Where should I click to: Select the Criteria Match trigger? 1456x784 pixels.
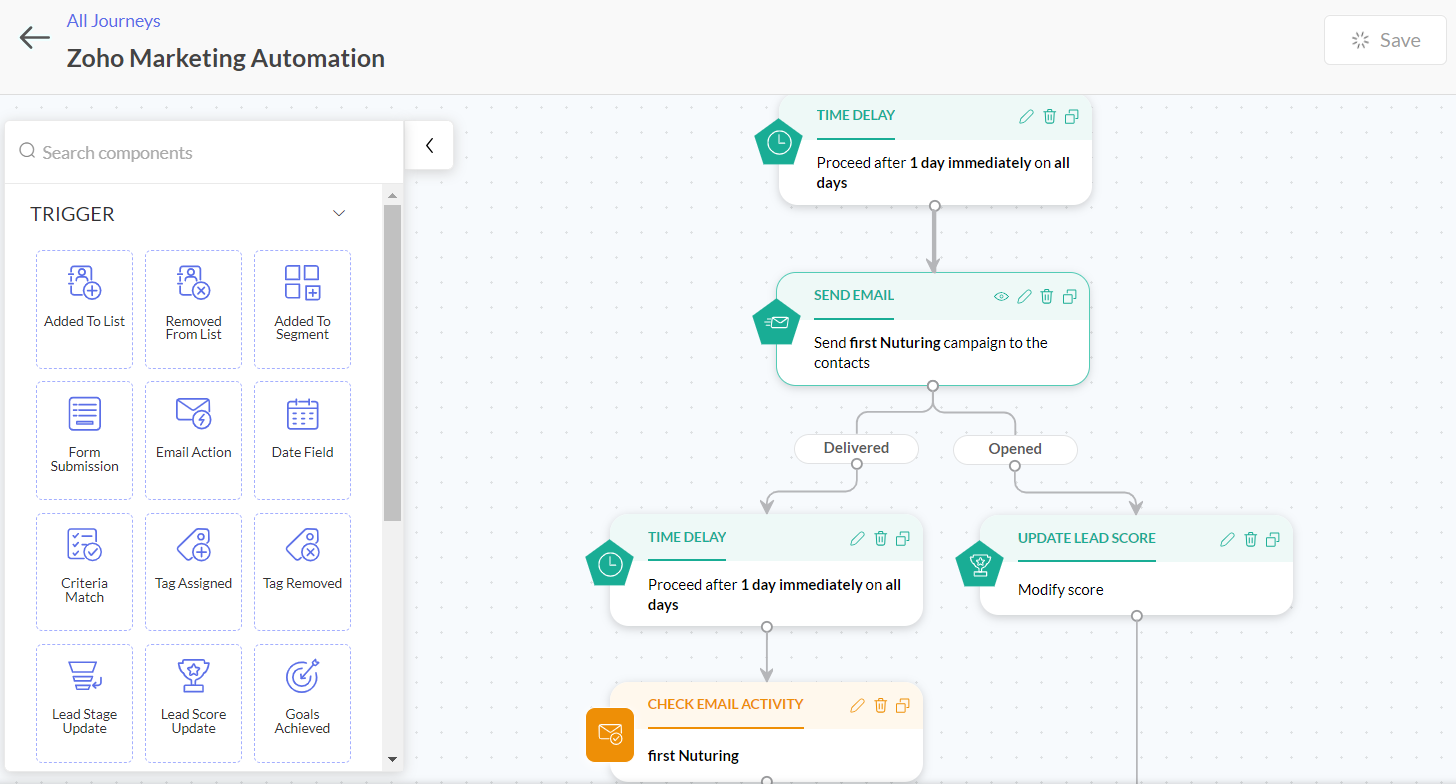pyautogui.click(x=85, y=571)
